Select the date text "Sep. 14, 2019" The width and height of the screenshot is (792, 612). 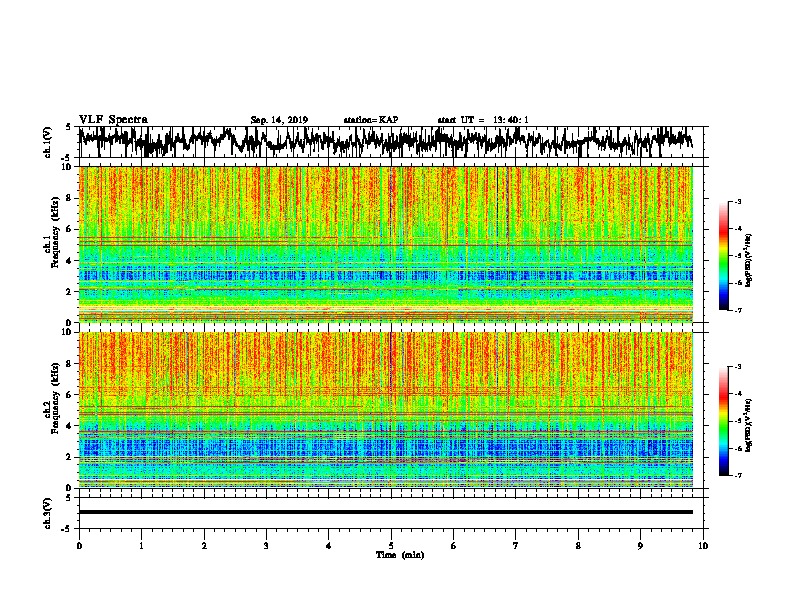click(279, 120)
